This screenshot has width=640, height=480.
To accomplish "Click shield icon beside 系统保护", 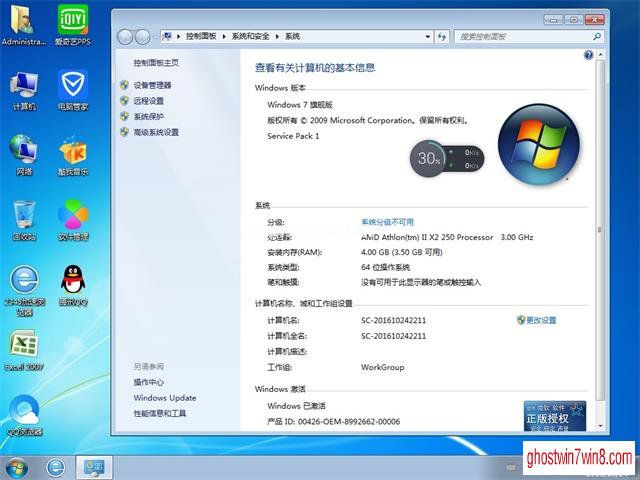I will [124, 116].
